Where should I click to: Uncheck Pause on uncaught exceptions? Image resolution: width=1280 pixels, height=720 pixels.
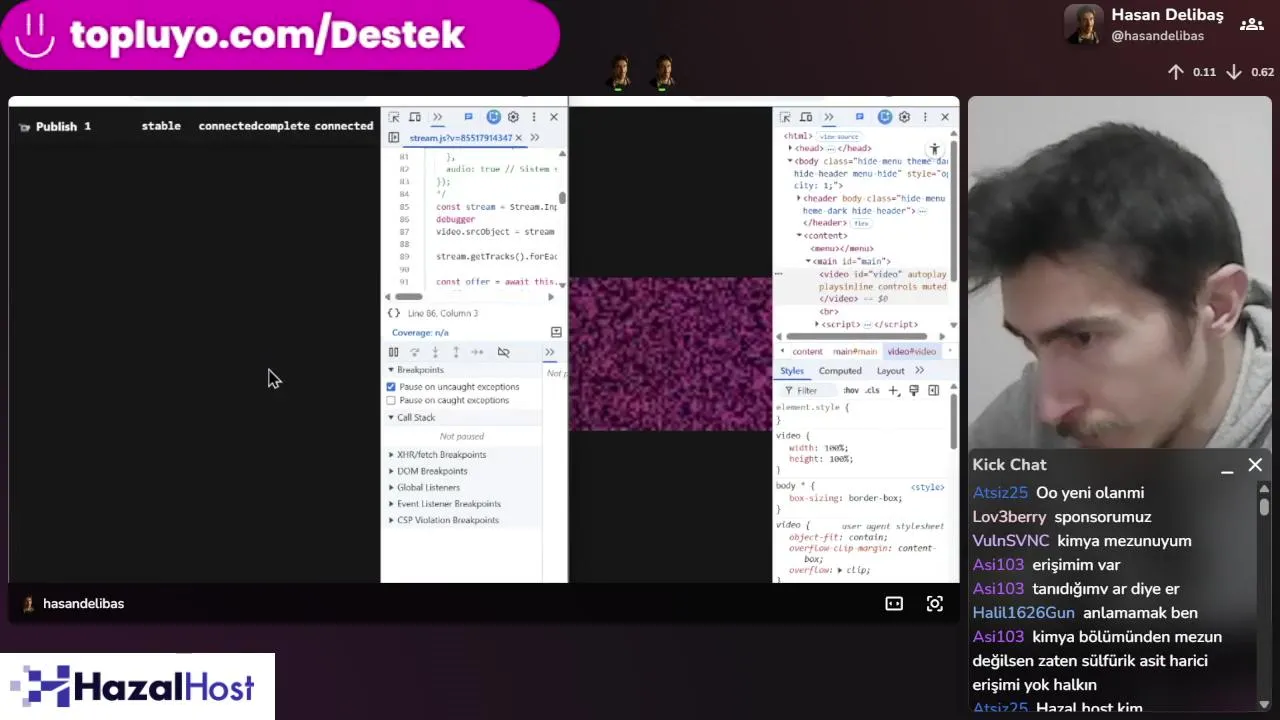[391, 387]
